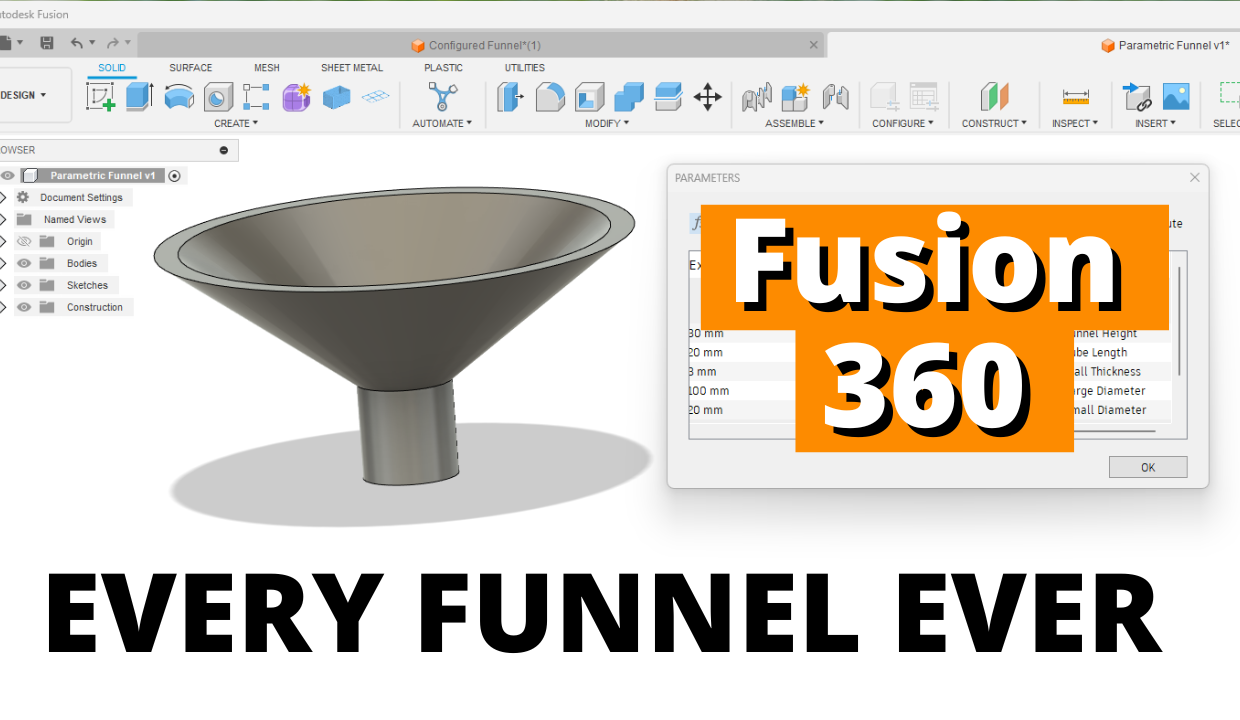Choose the Hole tool icon
This screenshot has width=1240, height=720.
click(x=218, y=97)
